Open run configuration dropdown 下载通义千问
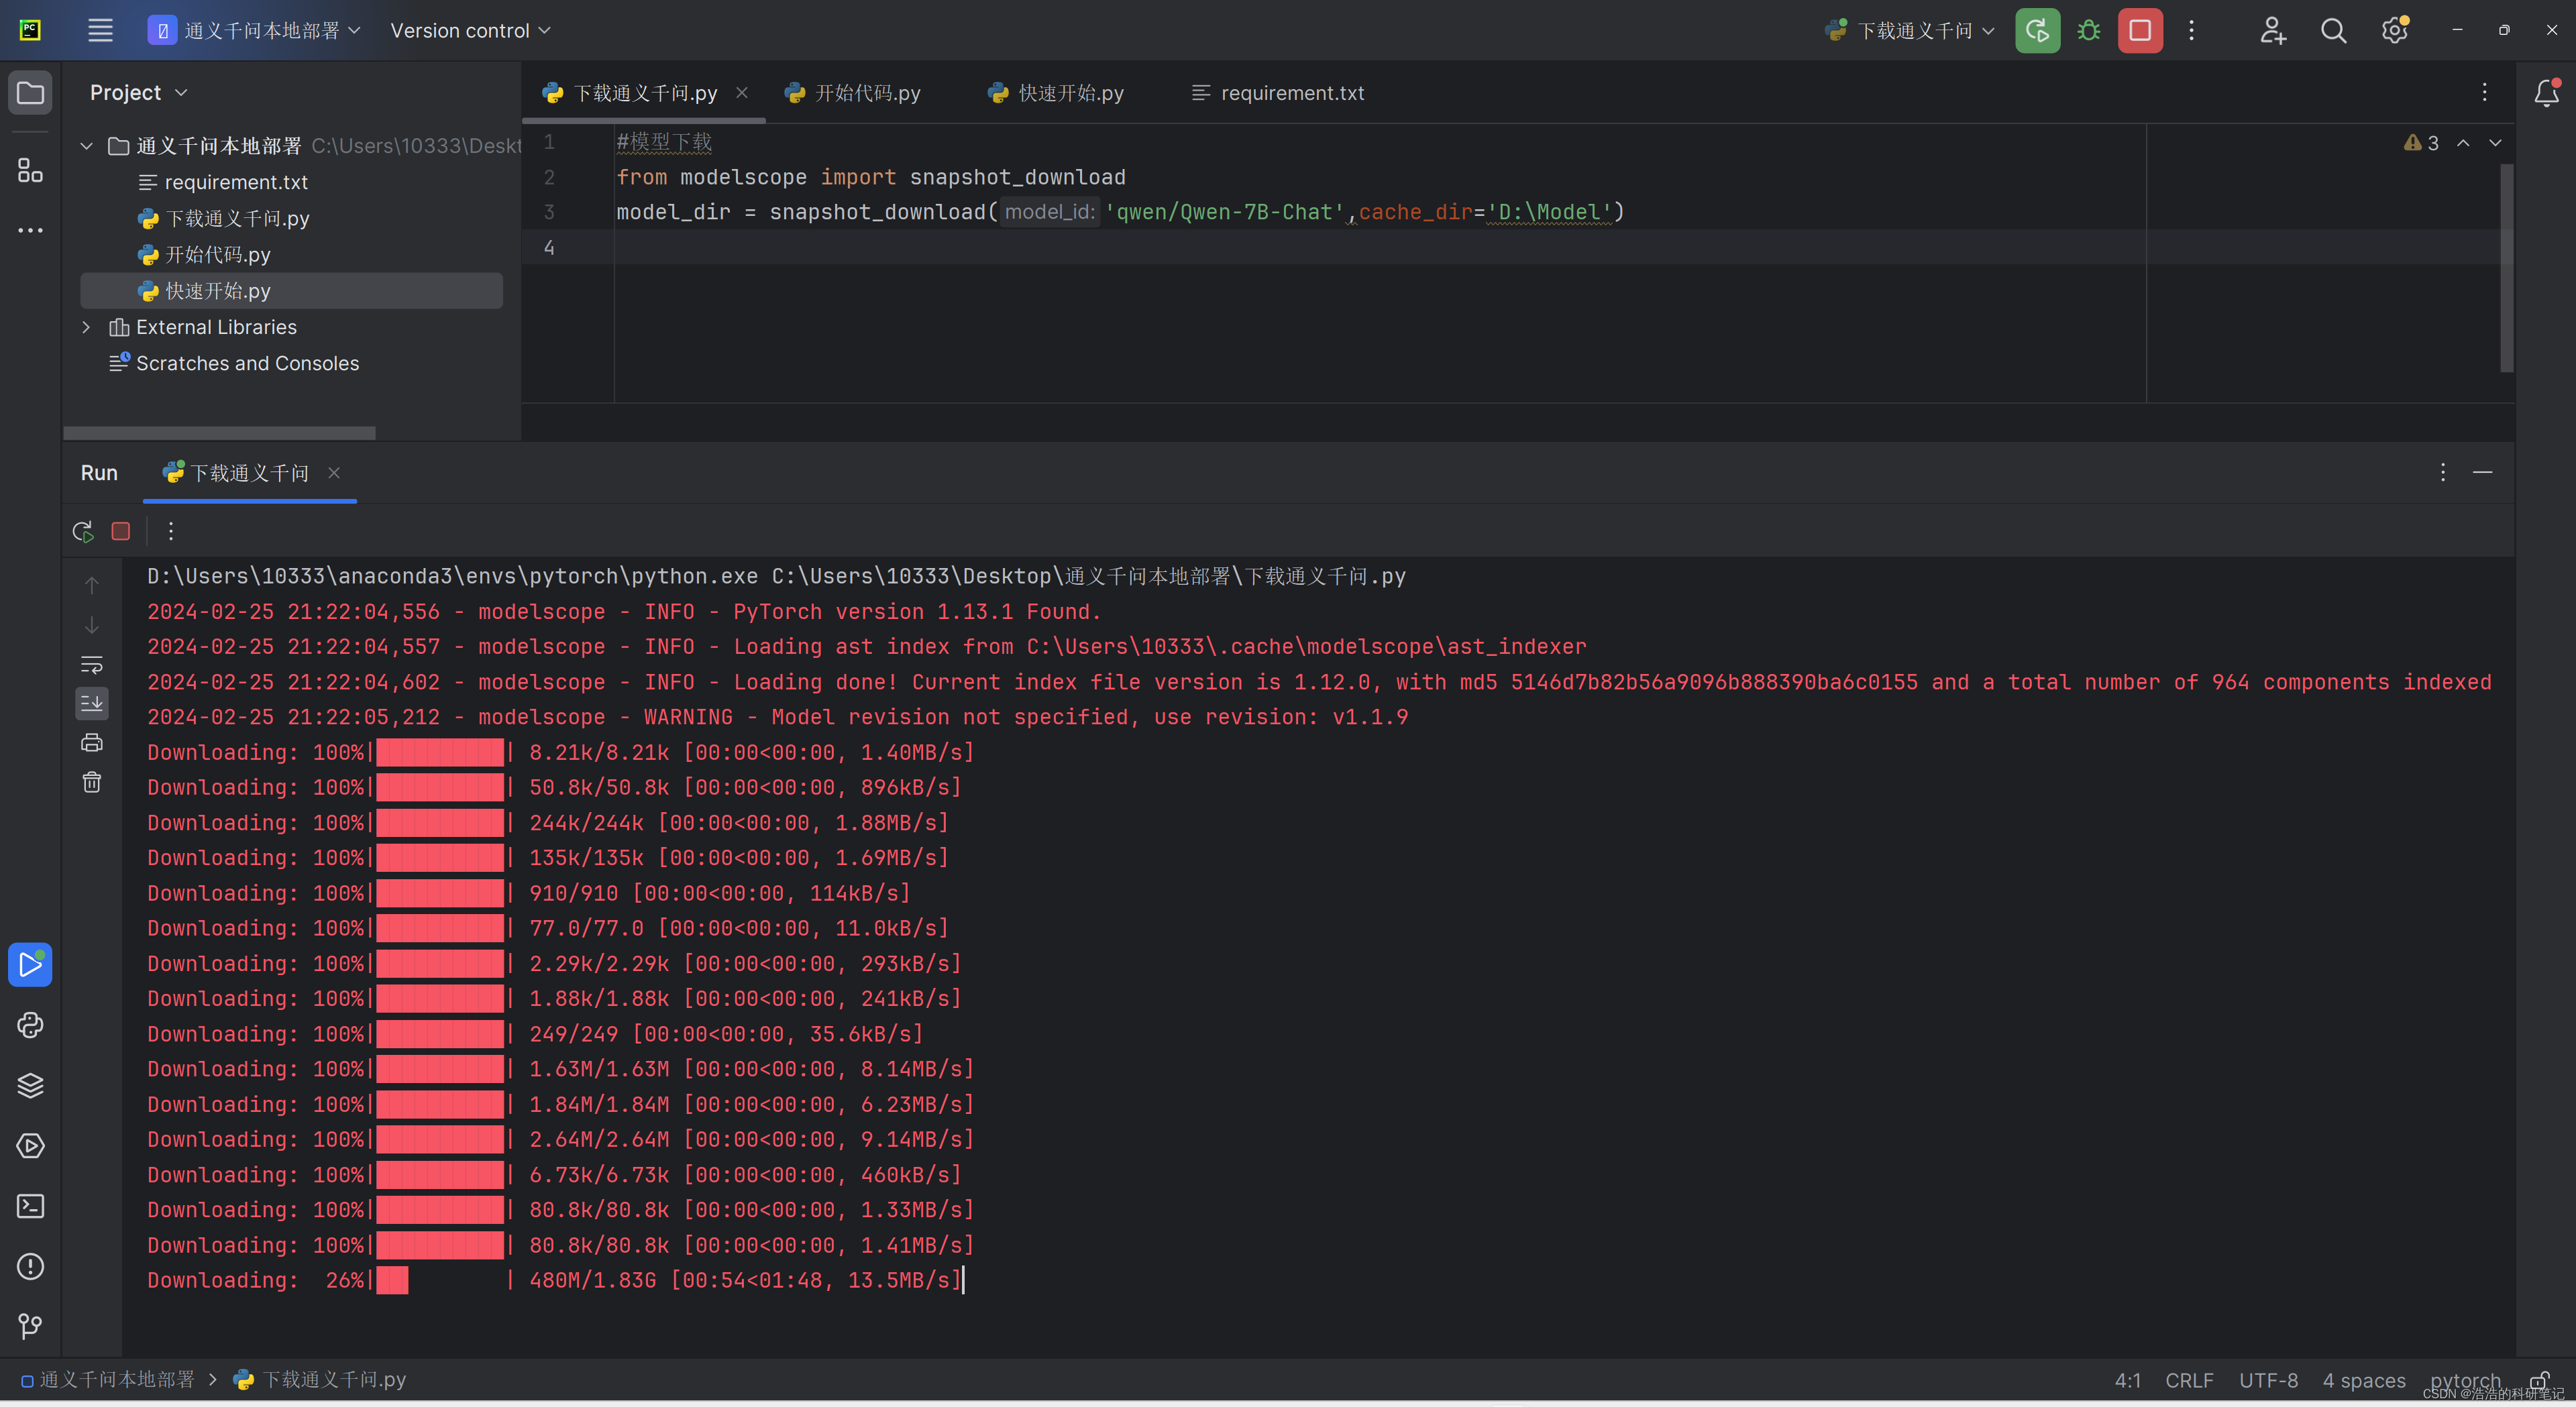The image size is (2576, 1407). (x=1910, y=31)
